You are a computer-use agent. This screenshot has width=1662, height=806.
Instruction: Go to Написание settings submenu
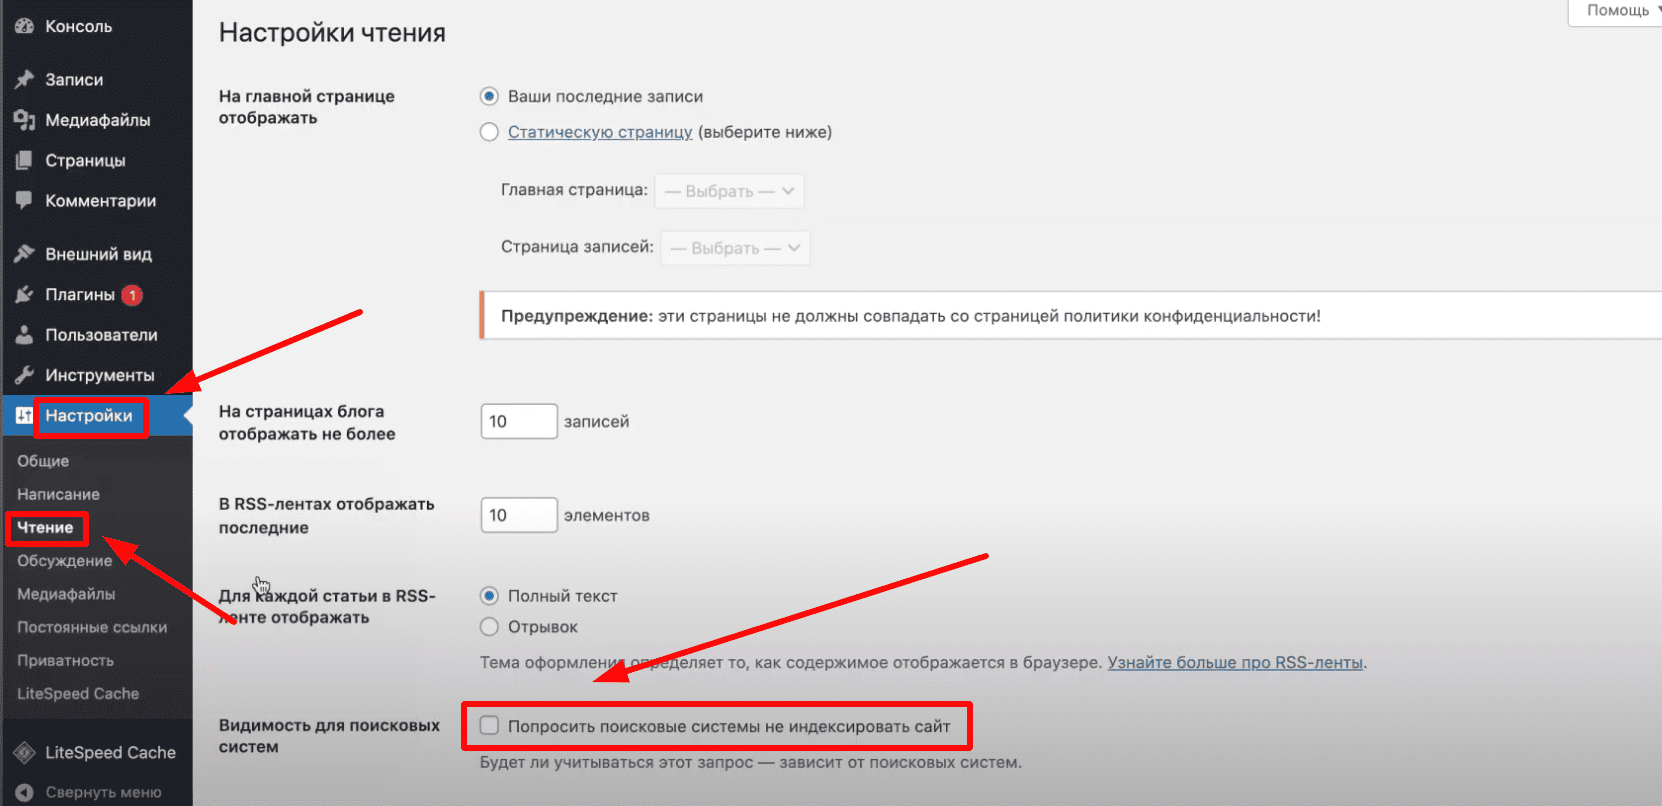(58, 494)
